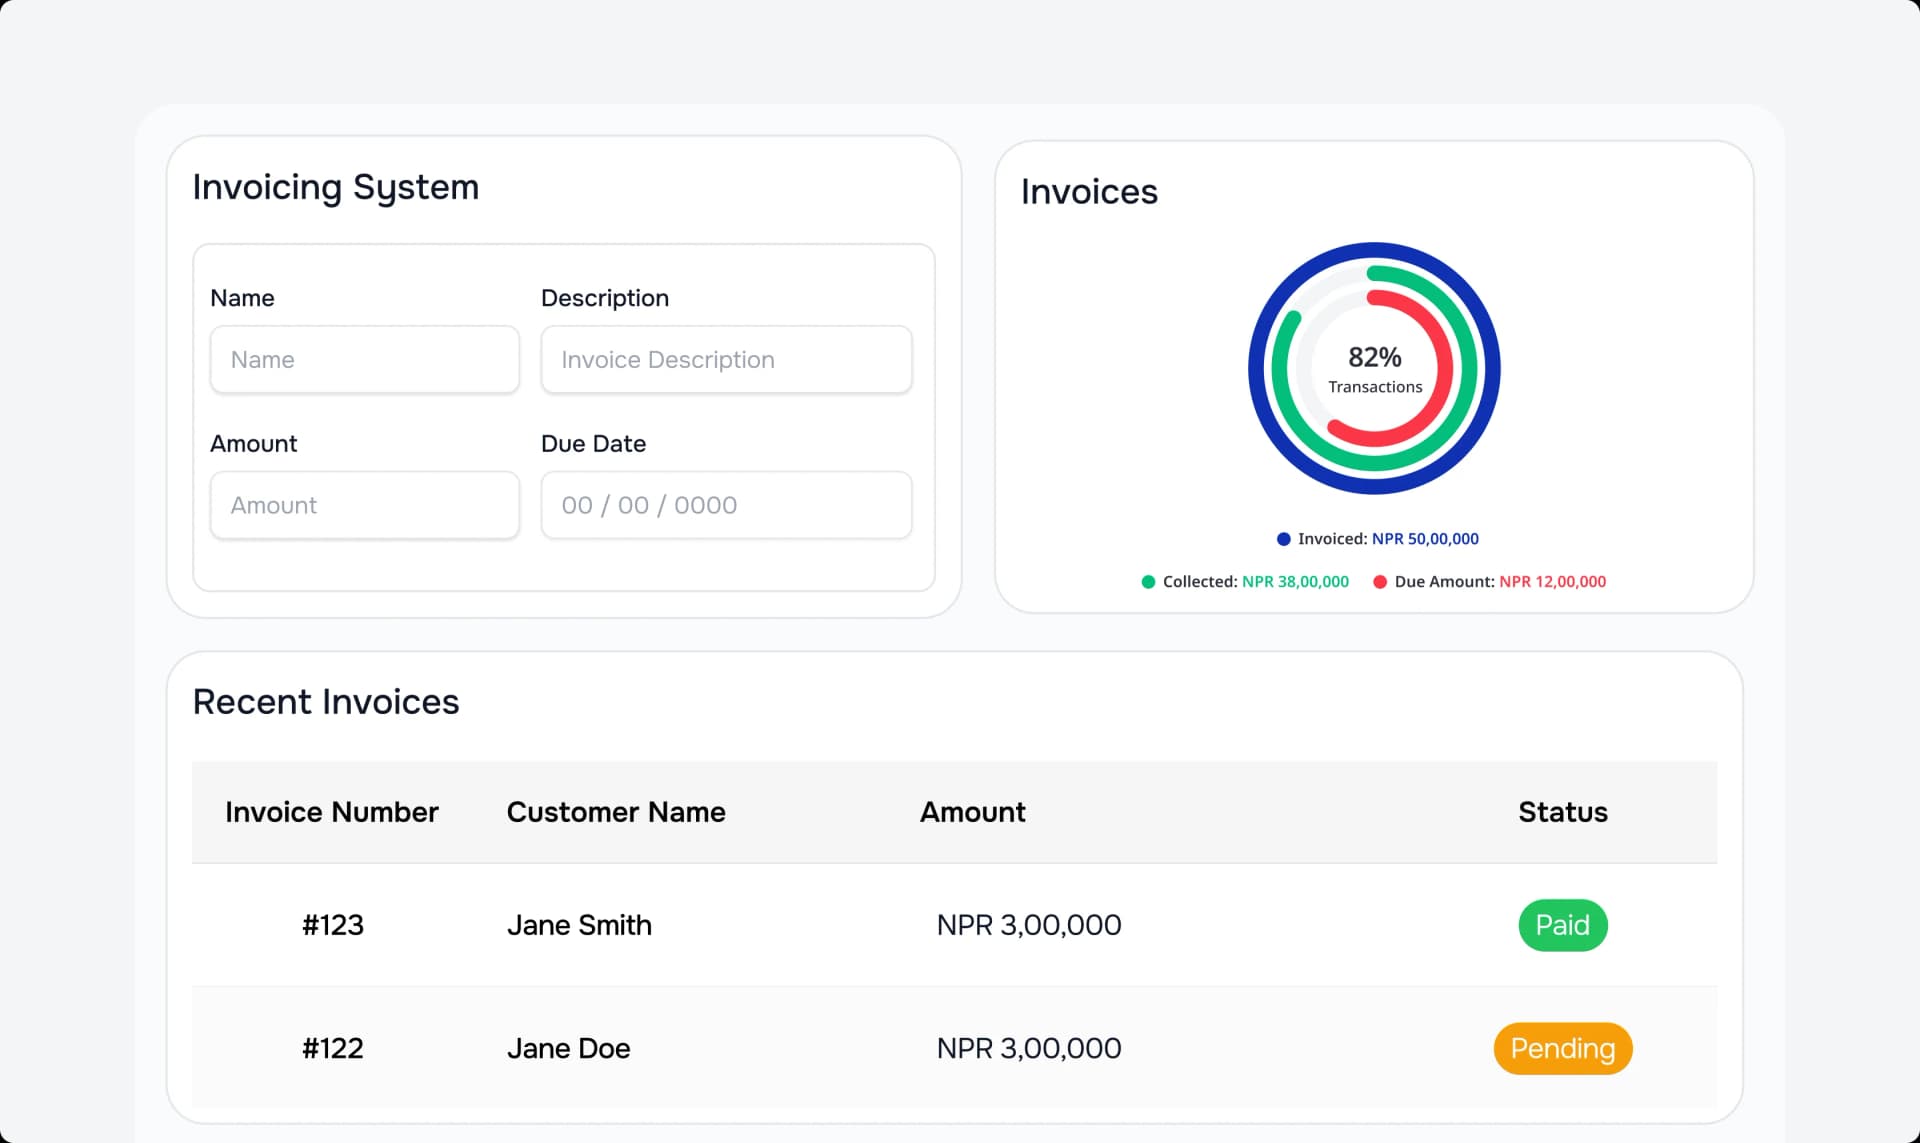This screenshot has height=1143, width=1920.
Task: Select the Recent Invoices header
Action: tap(326, 702)
